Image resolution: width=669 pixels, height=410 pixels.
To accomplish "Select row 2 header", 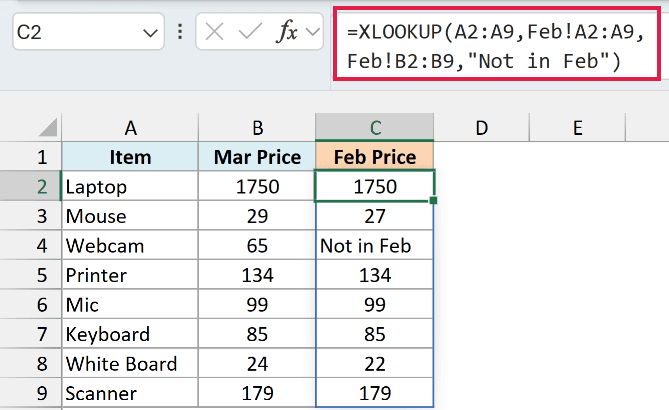I will 31,186.
